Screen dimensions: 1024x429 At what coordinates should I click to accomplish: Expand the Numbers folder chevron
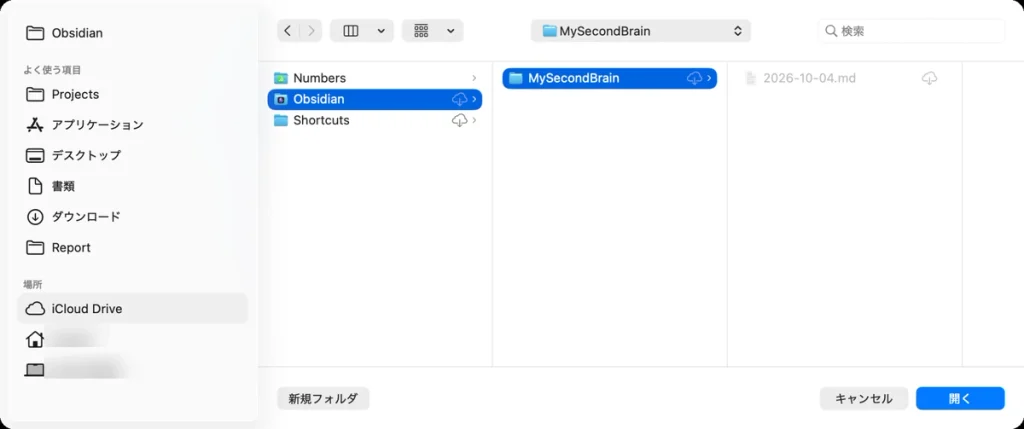coord(474,78)
